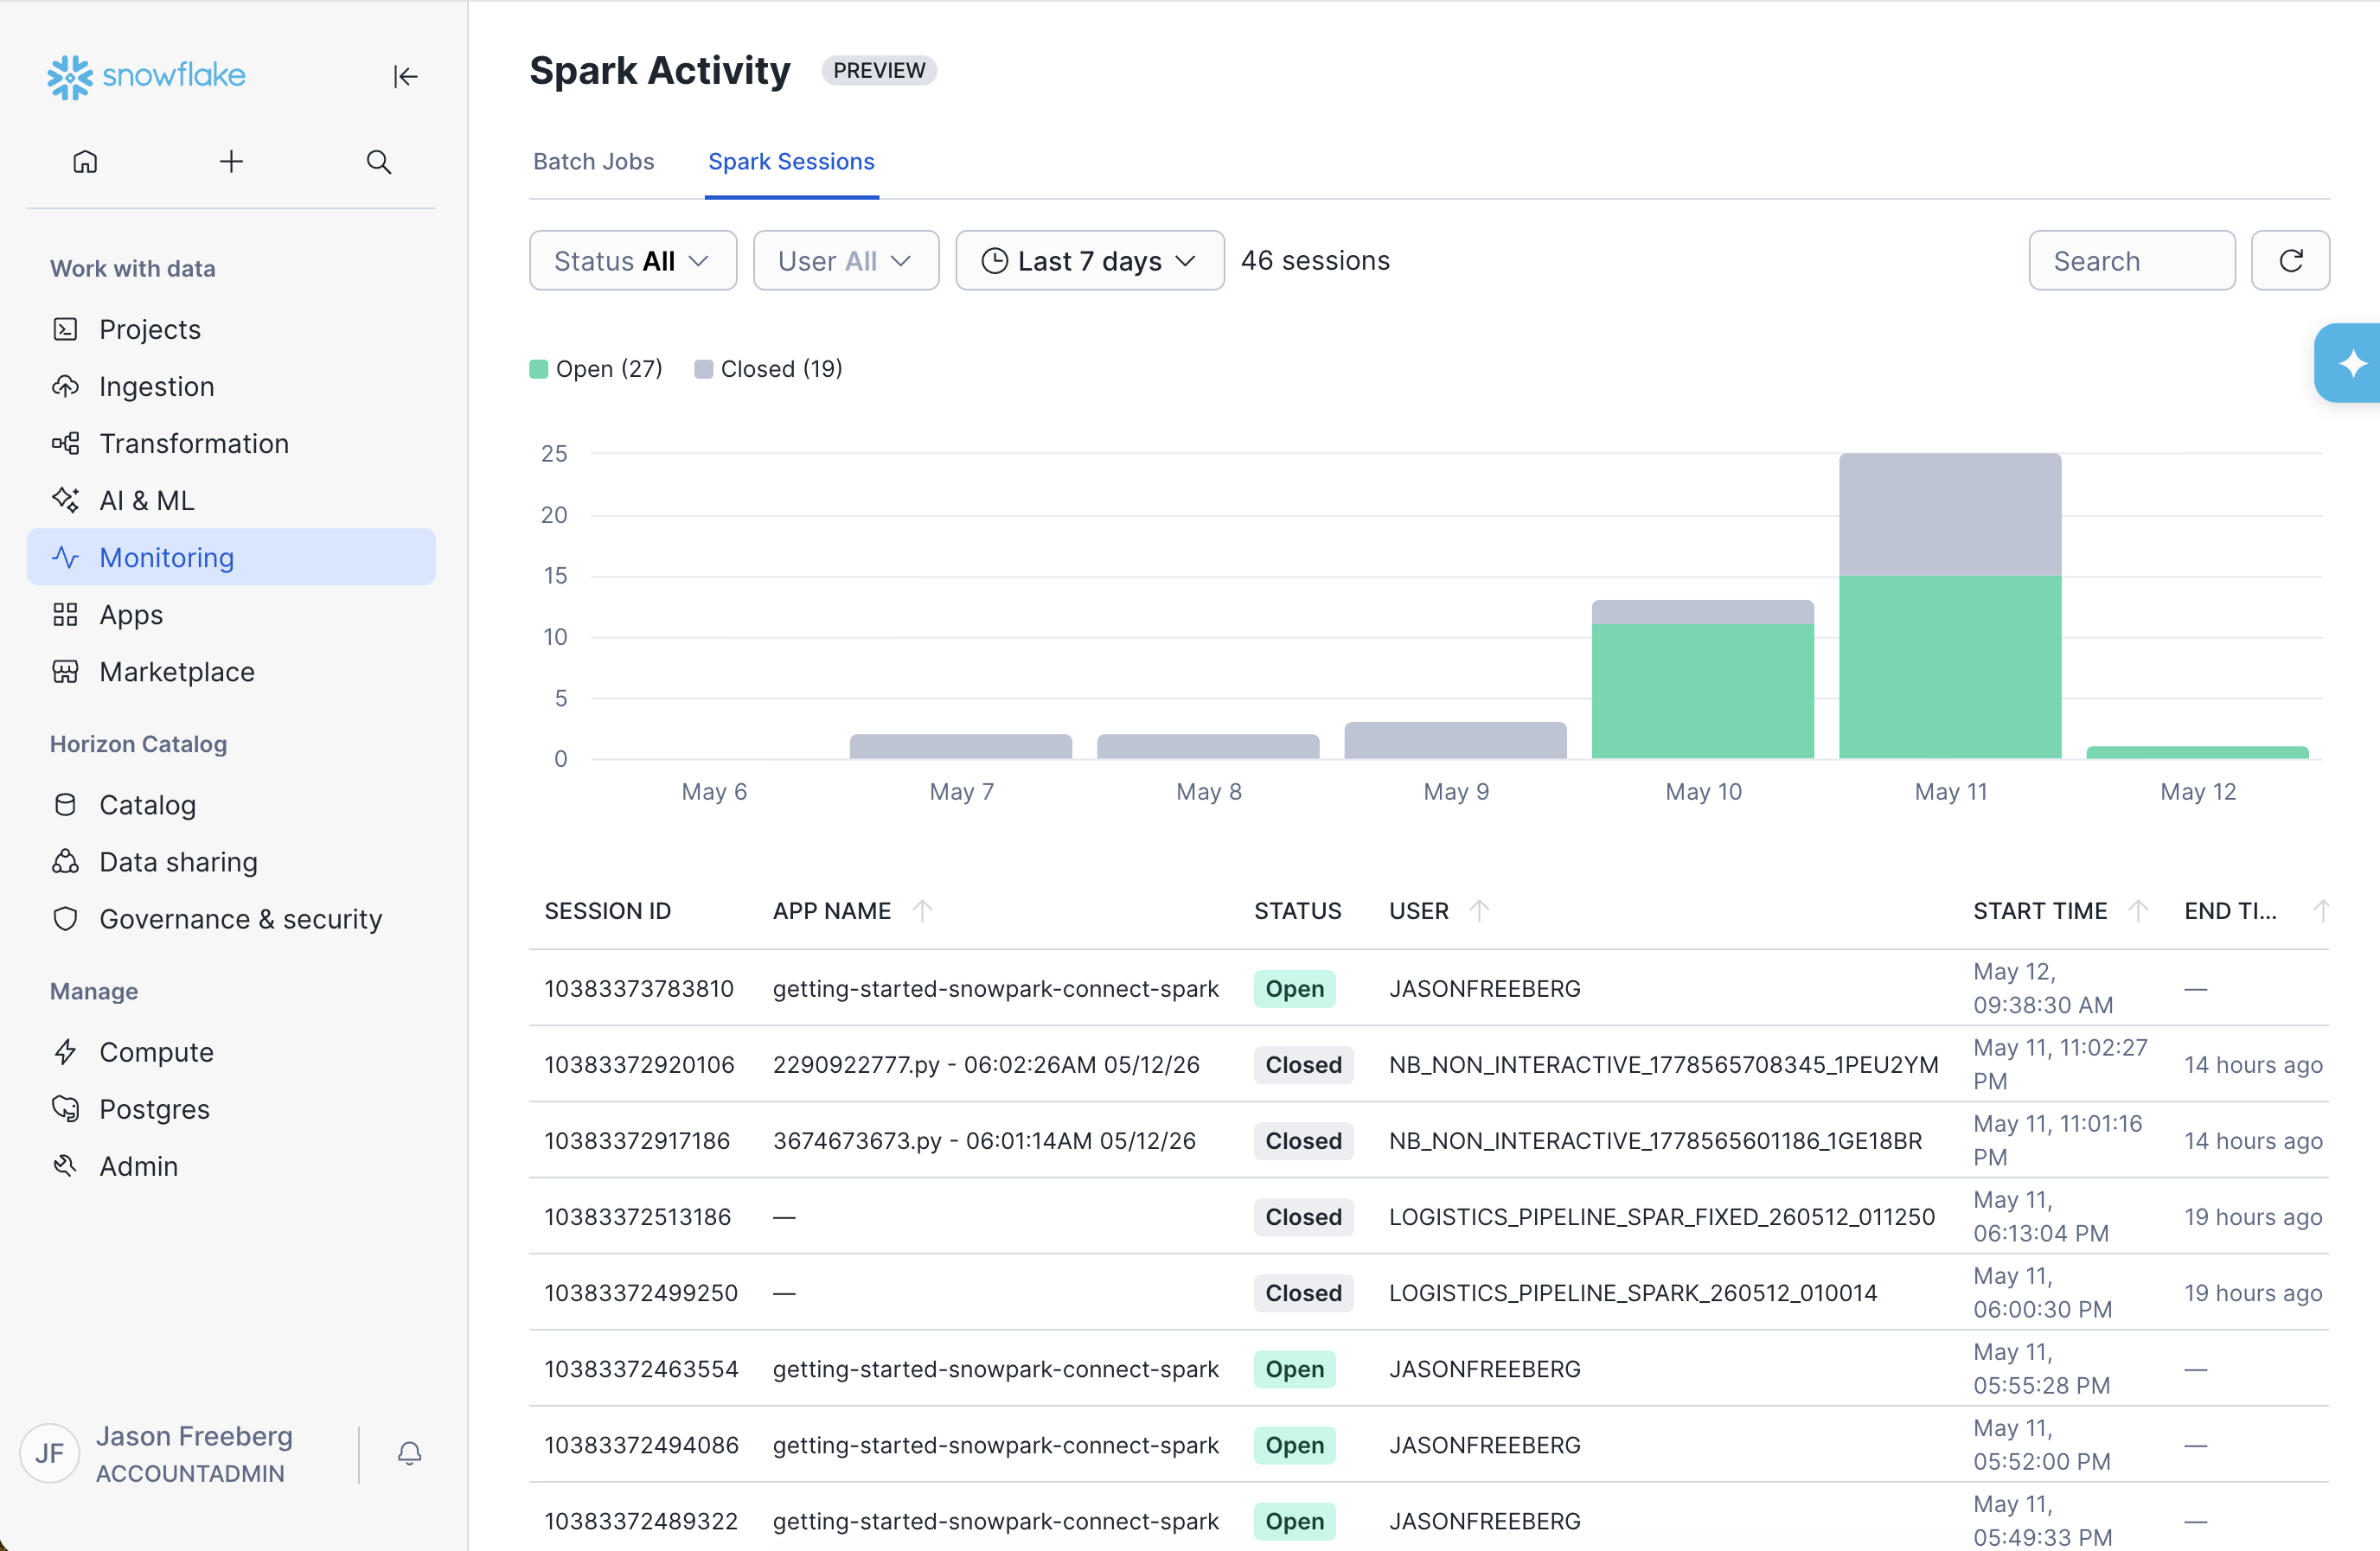This screenshot has height=1551, width=2380.
Task: Open session 10383372494086
Action: [641, 1444]
